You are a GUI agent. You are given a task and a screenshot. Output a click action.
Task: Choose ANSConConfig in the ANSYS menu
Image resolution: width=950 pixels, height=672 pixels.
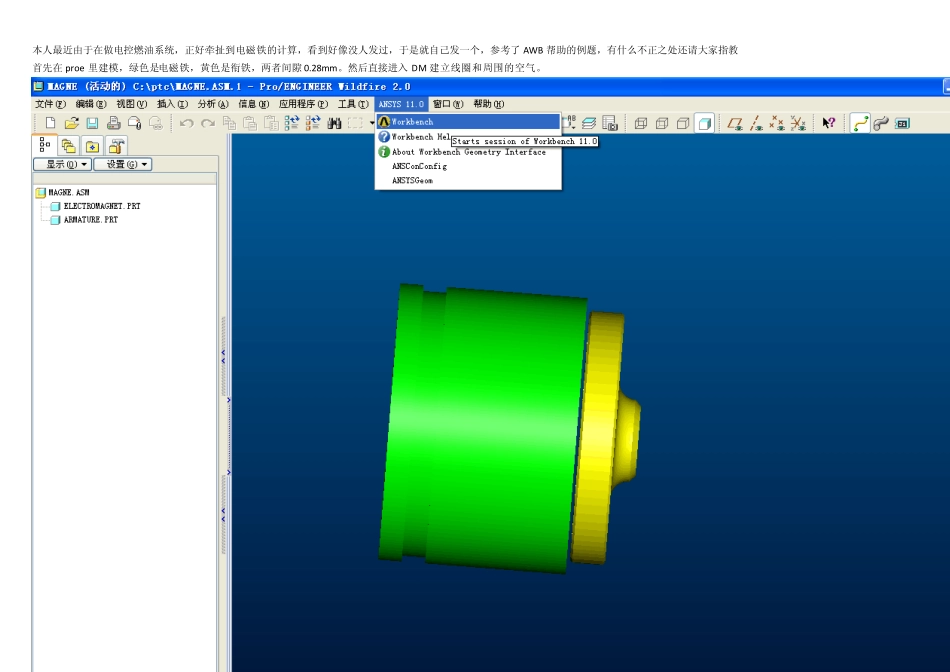(x=419, y=166)
